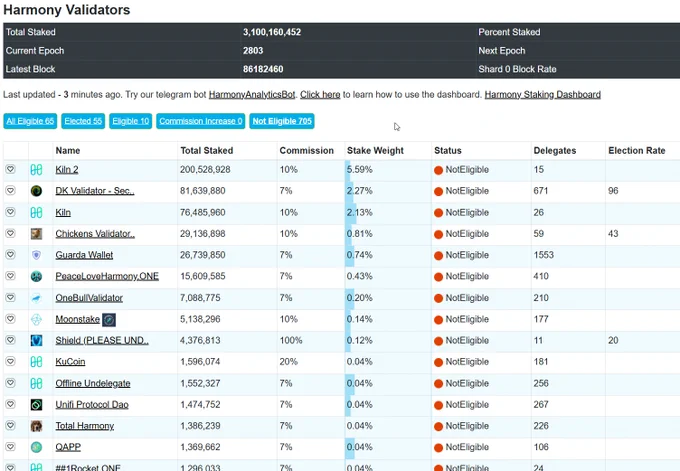Image resolution: width=680 pixels, height=471 pixels.
Task: Filter by Commission Increase 0
Action: click(201, 121)
